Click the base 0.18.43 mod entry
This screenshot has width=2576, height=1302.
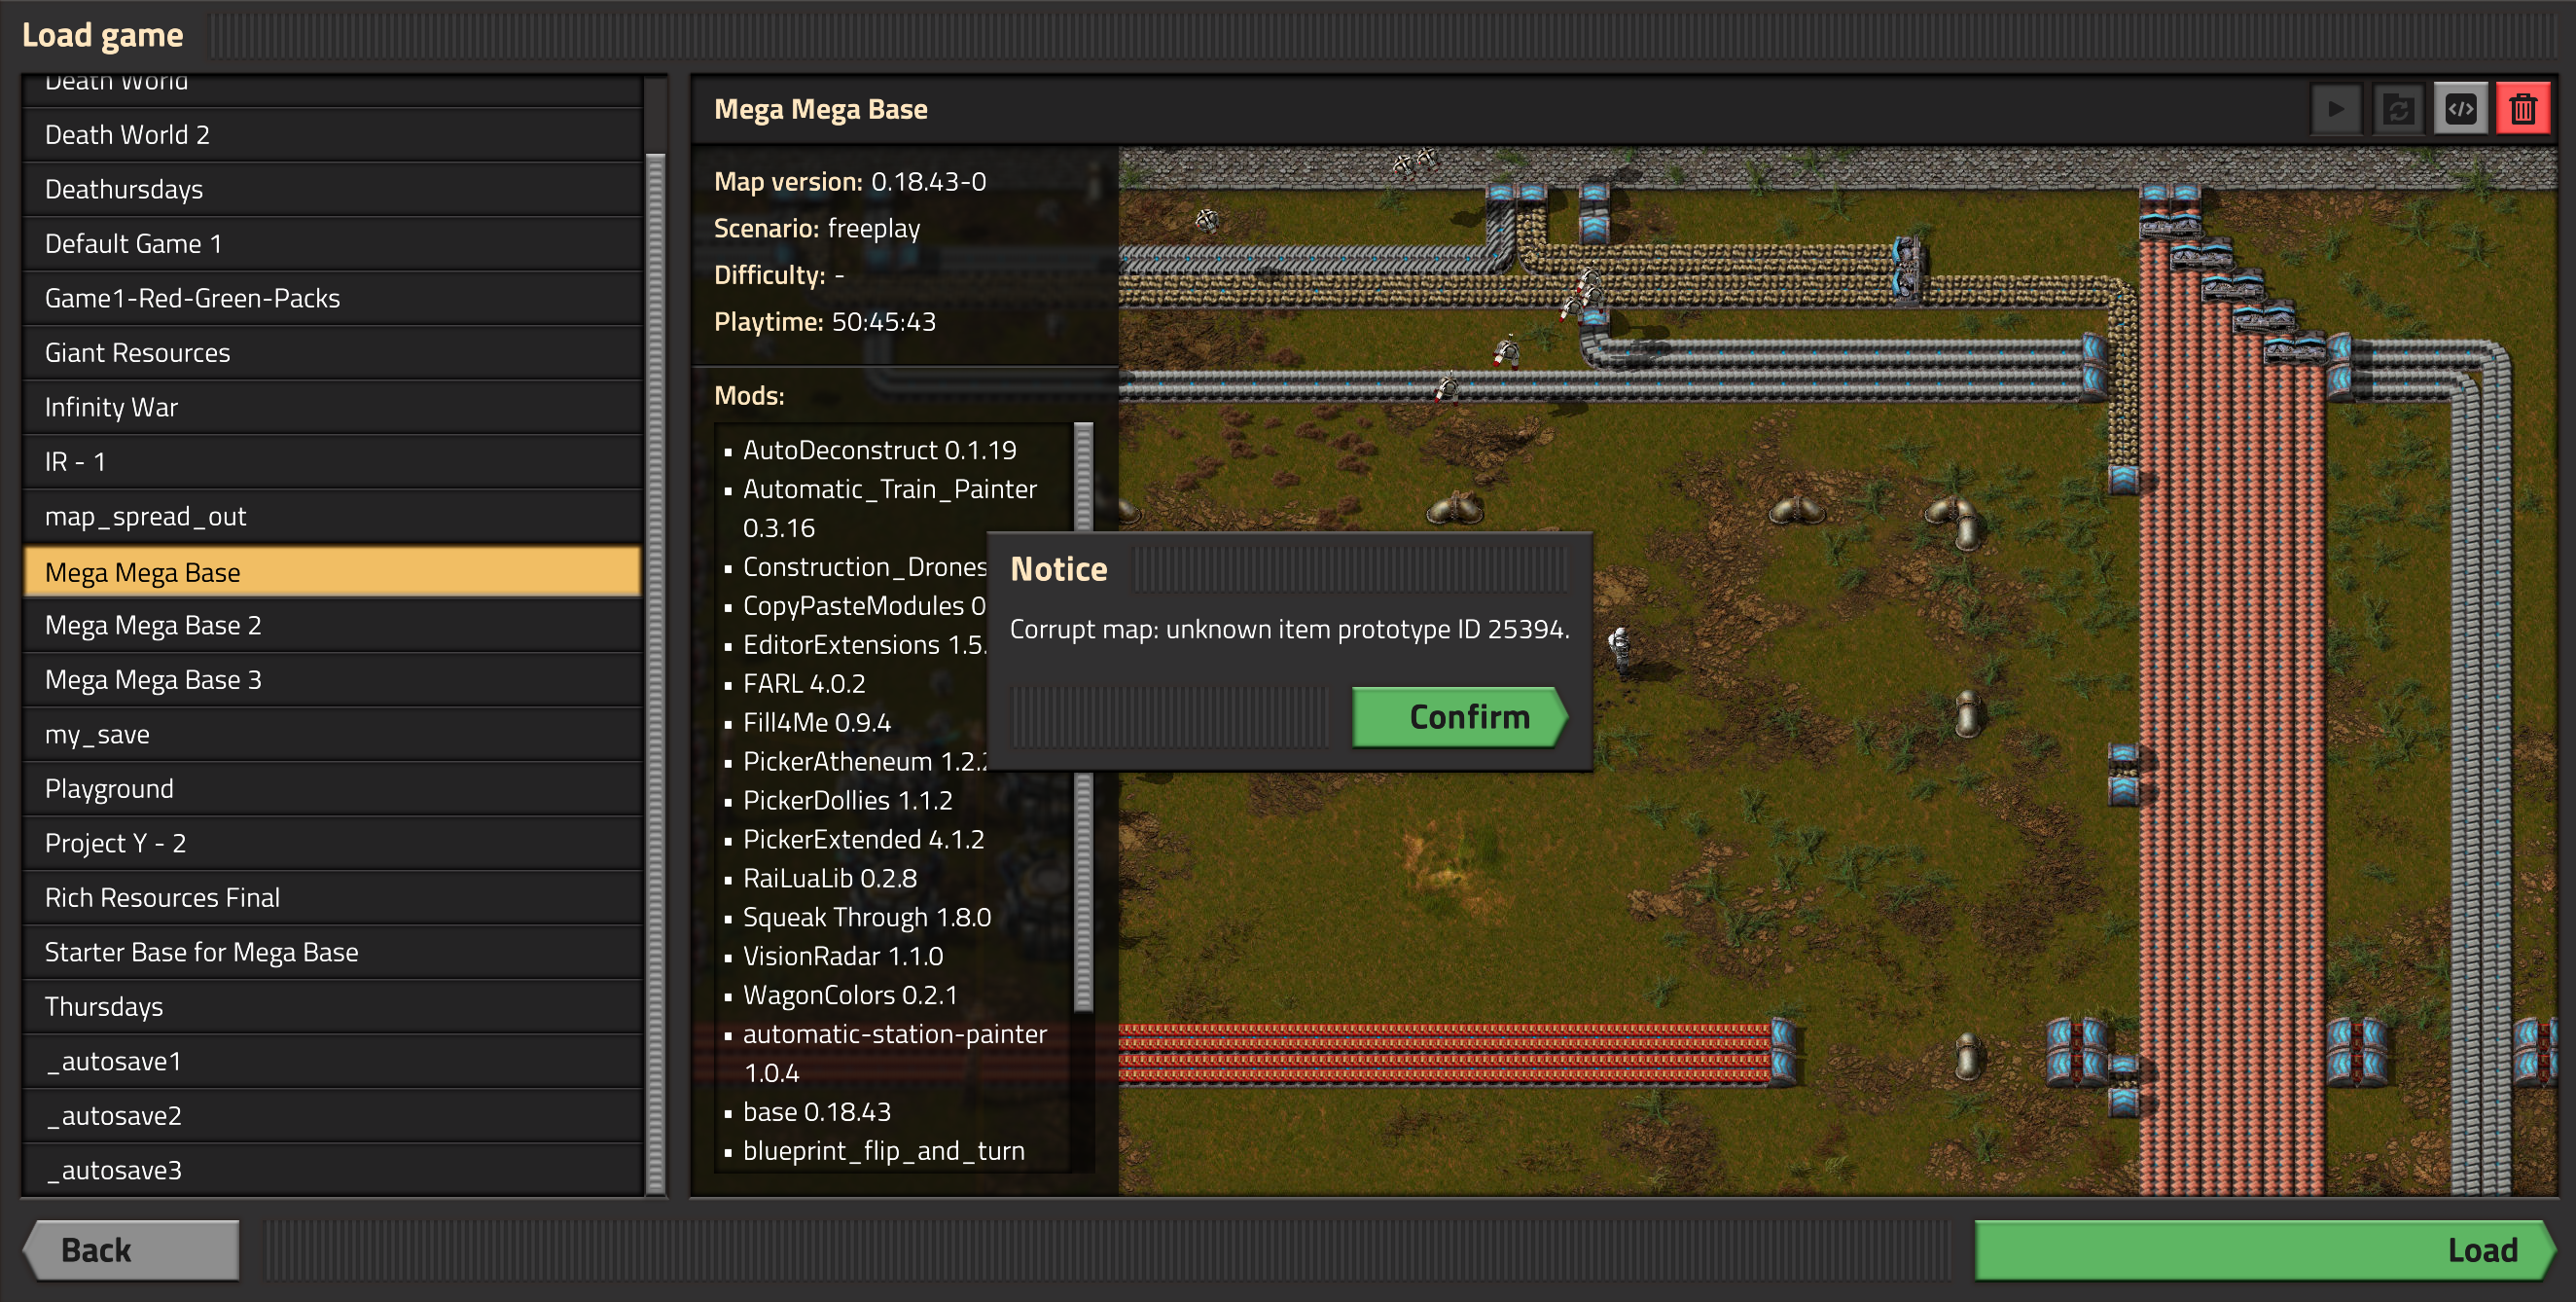816,1113
